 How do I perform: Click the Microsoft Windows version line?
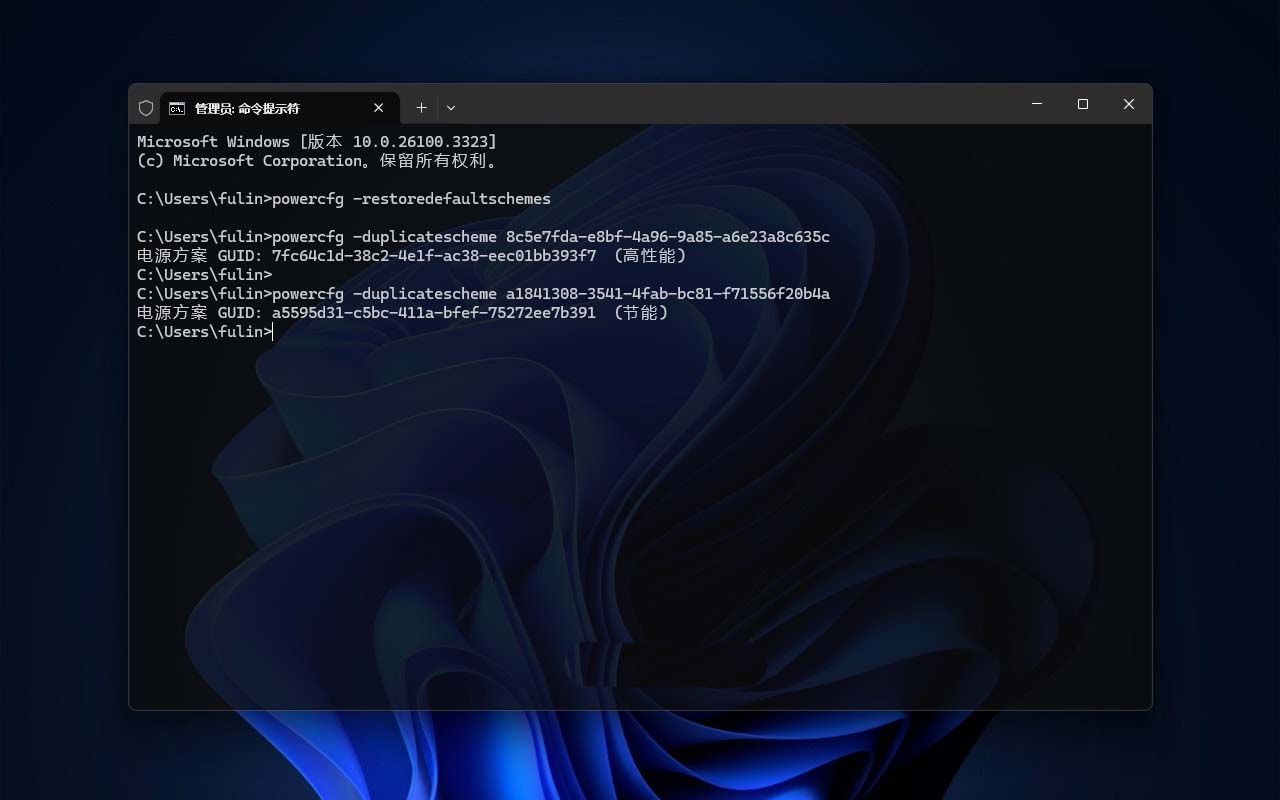317,142
